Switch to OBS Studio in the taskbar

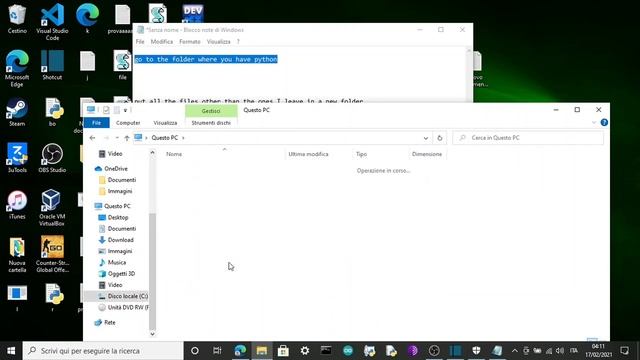pos(434,351)
